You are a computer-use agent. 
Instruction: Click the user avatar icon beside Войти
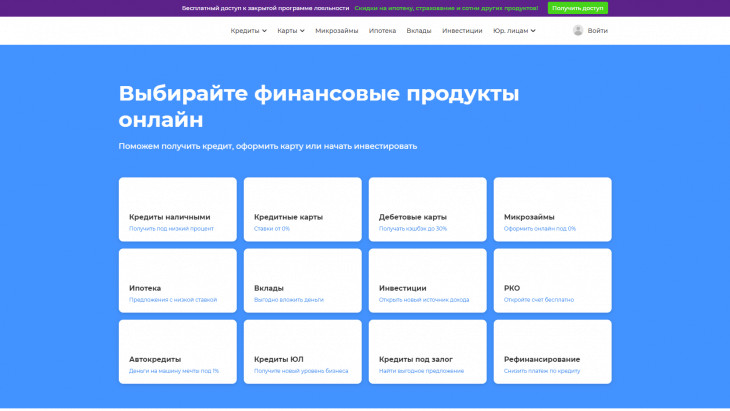tap(578, 30)
